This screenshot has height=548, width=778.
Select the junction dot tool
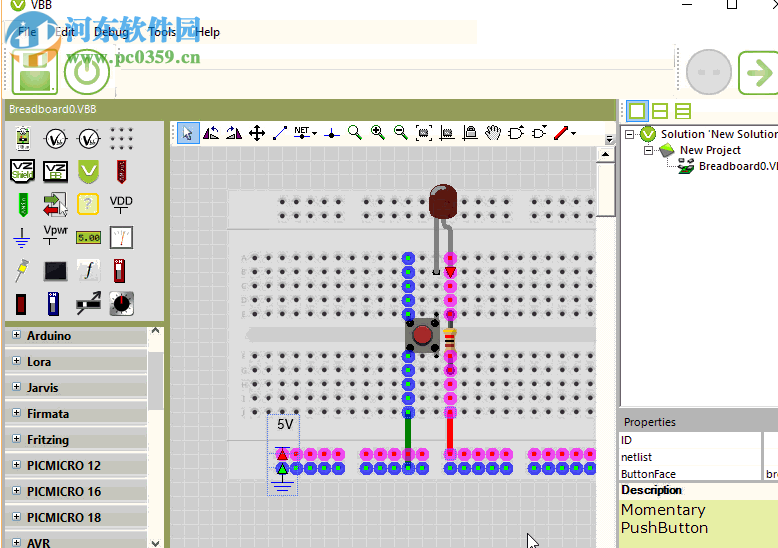click(331, 134)
